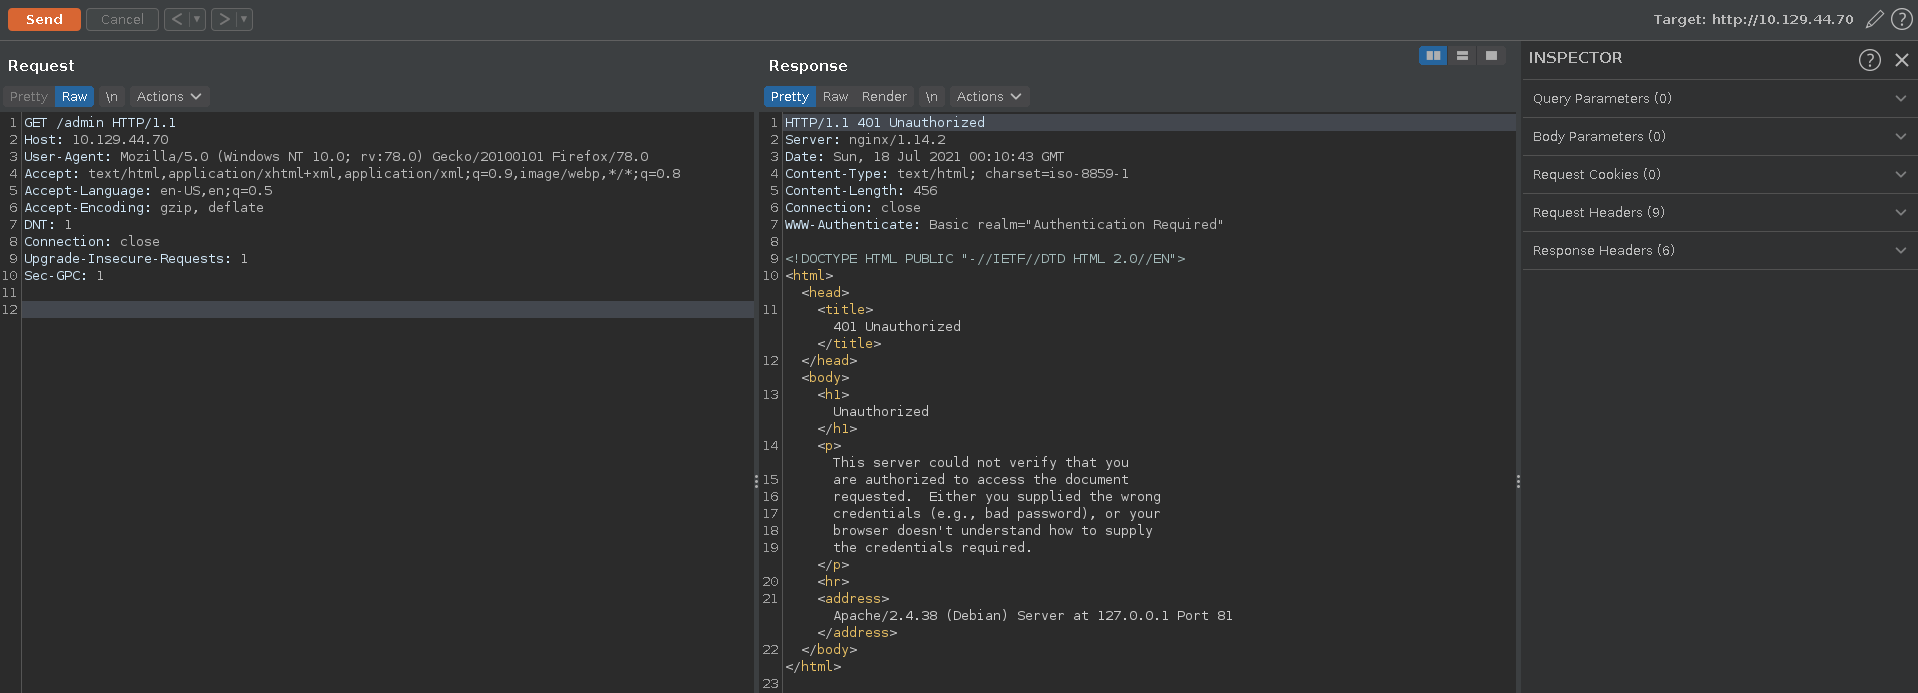Viewport: 1918px width, 693px height.
Task: Switch request view to Pretty tab
Action: 29,97
